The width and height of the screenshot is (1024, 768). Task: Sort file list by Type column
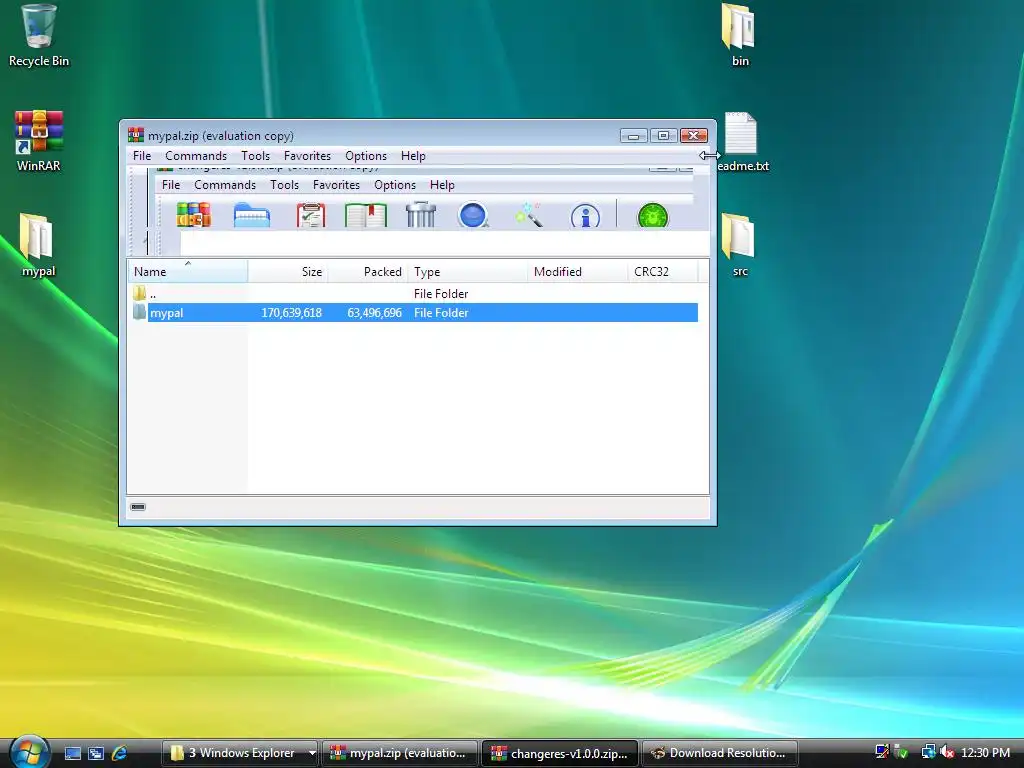click(x=467, y=271)
